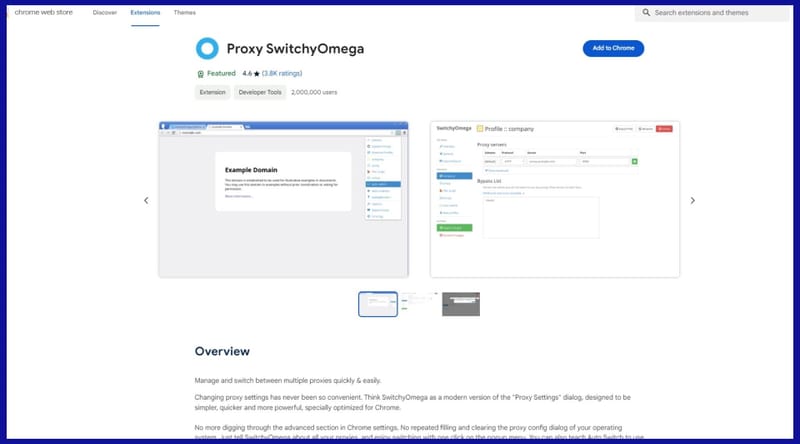Open the Discover tab

104,13
